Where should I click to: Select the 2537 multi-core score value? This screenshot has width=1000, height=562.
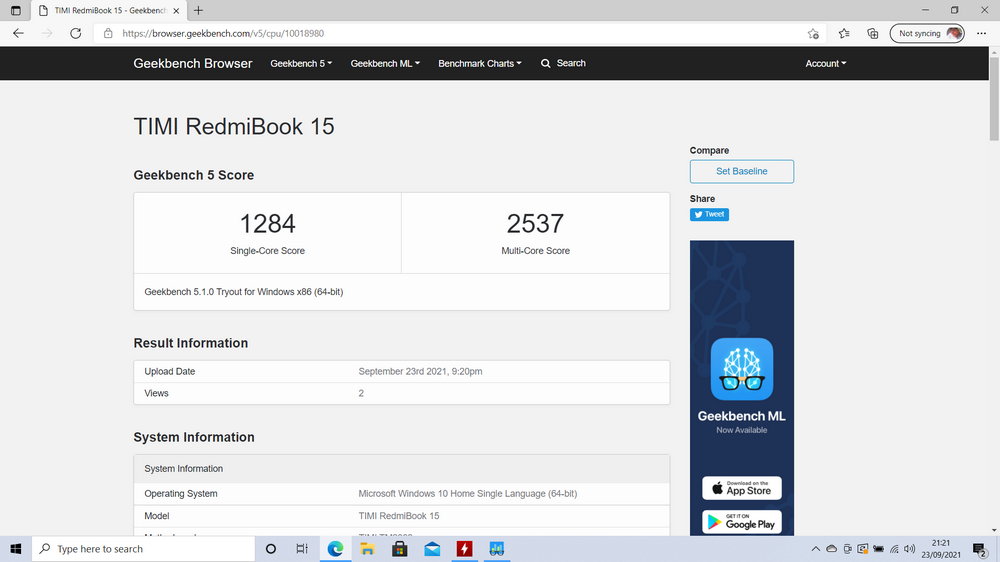point(535,224)
